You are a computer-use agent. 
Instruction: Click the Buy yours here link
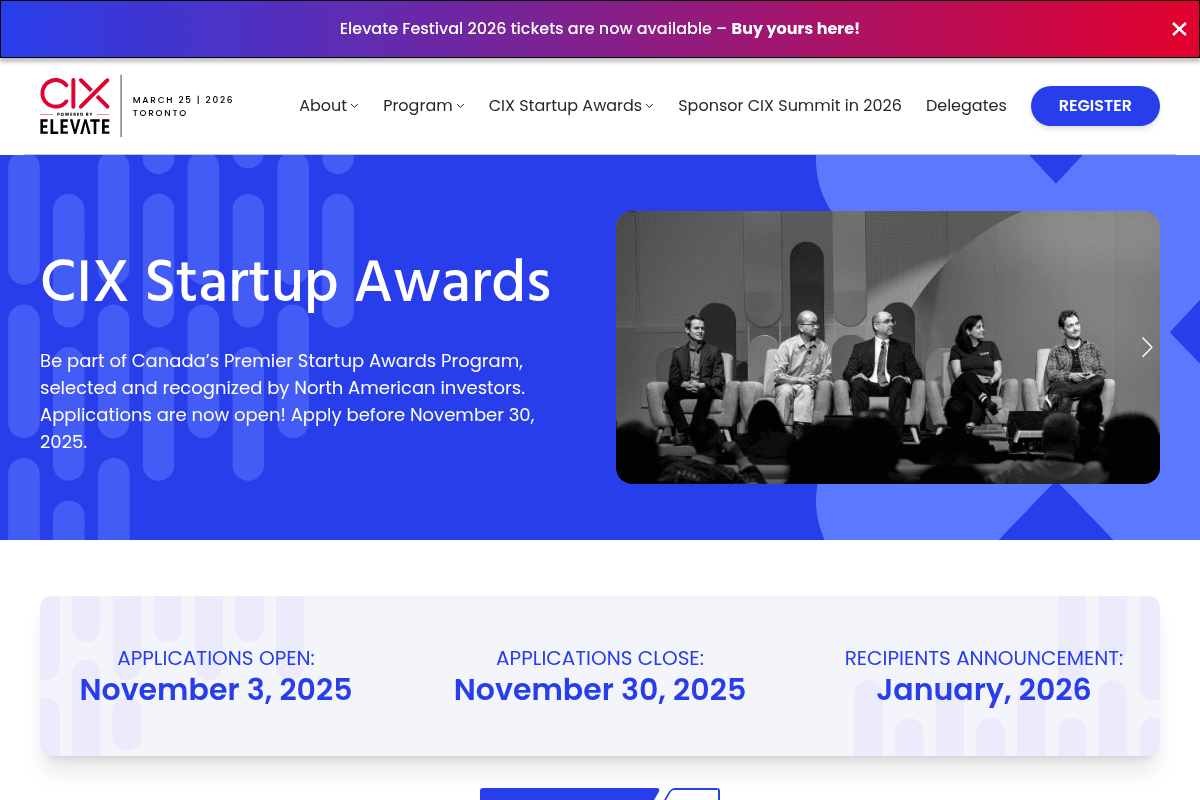click(795, 28)
